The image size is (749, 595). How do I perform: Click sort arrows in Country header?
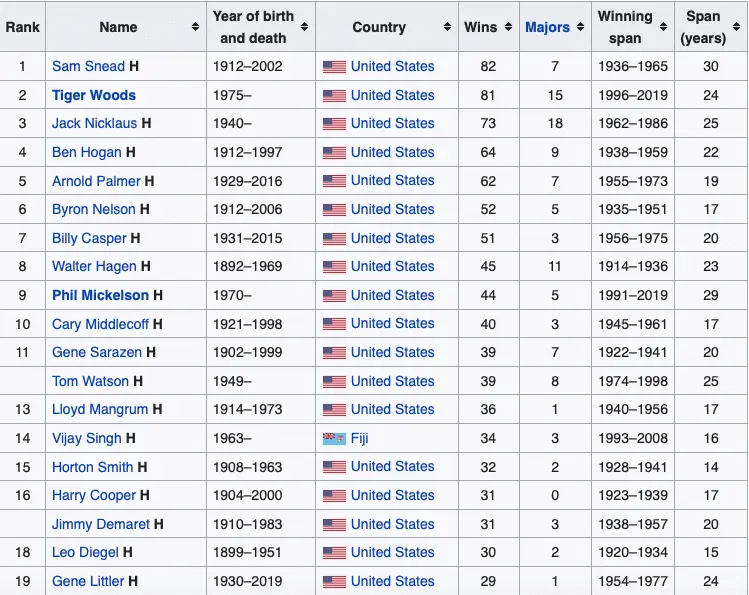tap(446, 28)
